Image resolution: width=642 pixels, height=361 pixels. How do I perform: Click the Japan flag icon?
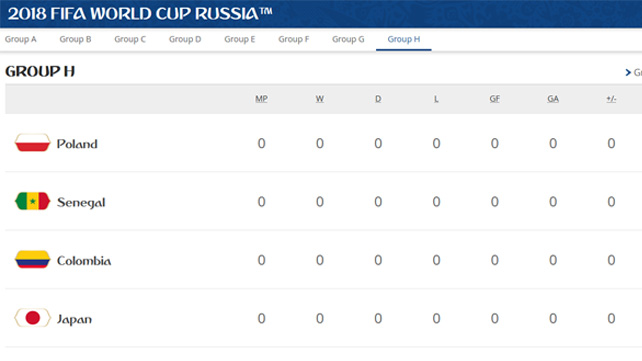[x=32, y=318]
